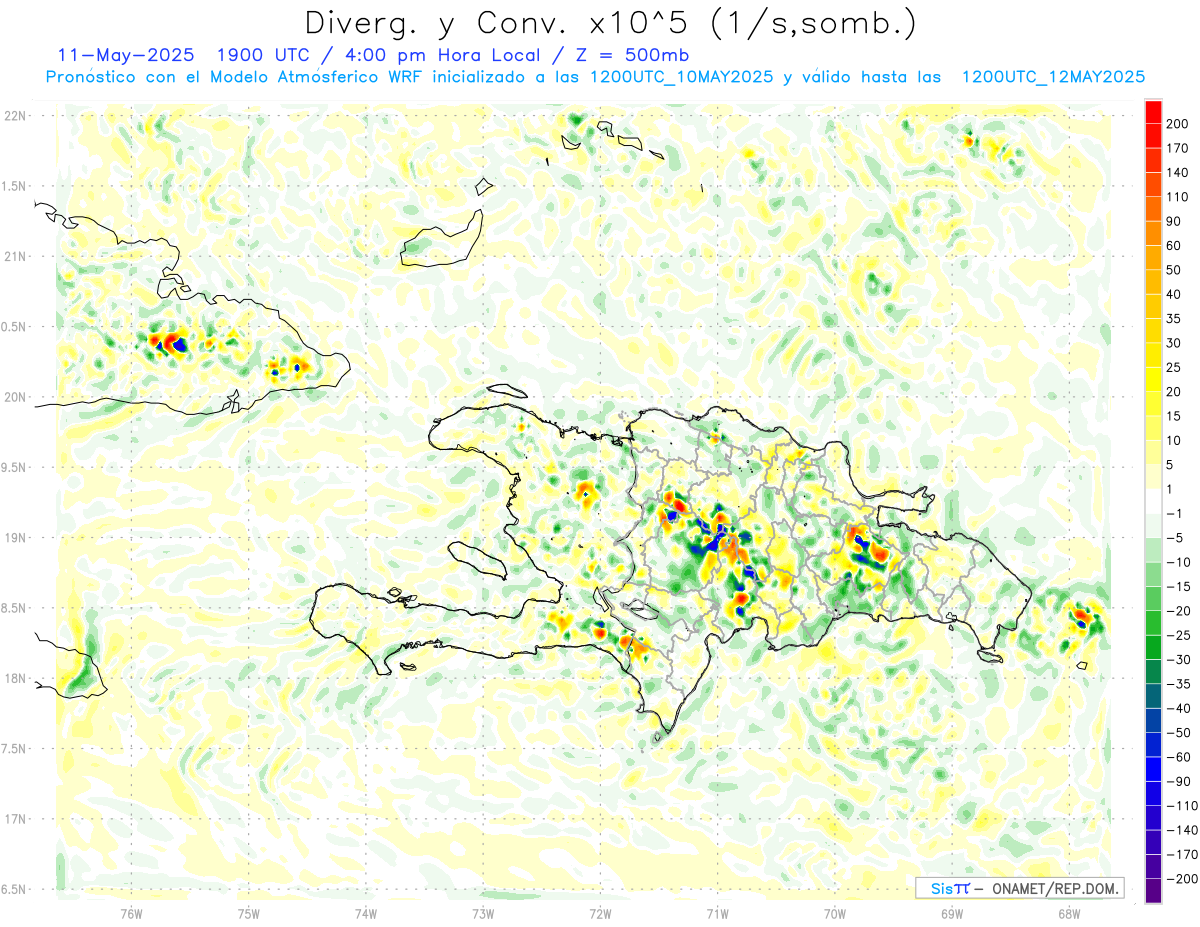Click the colorbar label '170'
This screenshot has width=1200, height=927.
click(x=1179, y=148)
